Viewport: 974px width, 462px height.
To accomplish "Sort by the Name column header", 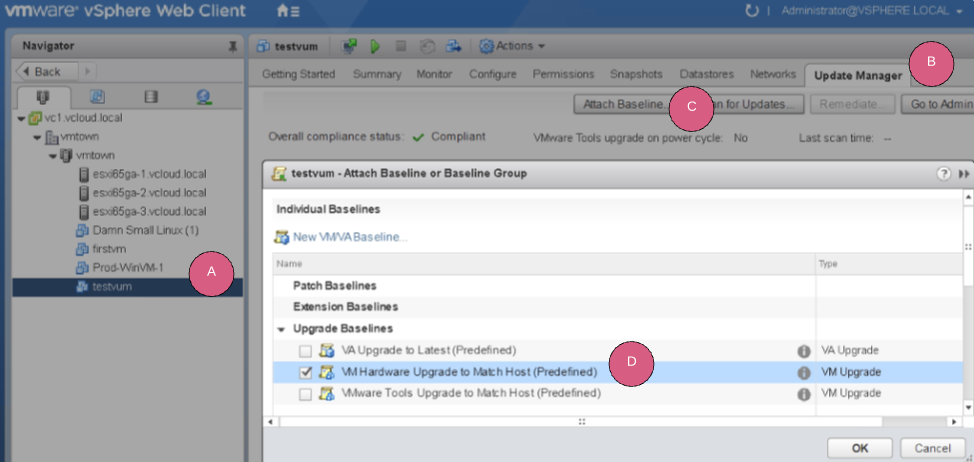I will (x=544, y=264).
